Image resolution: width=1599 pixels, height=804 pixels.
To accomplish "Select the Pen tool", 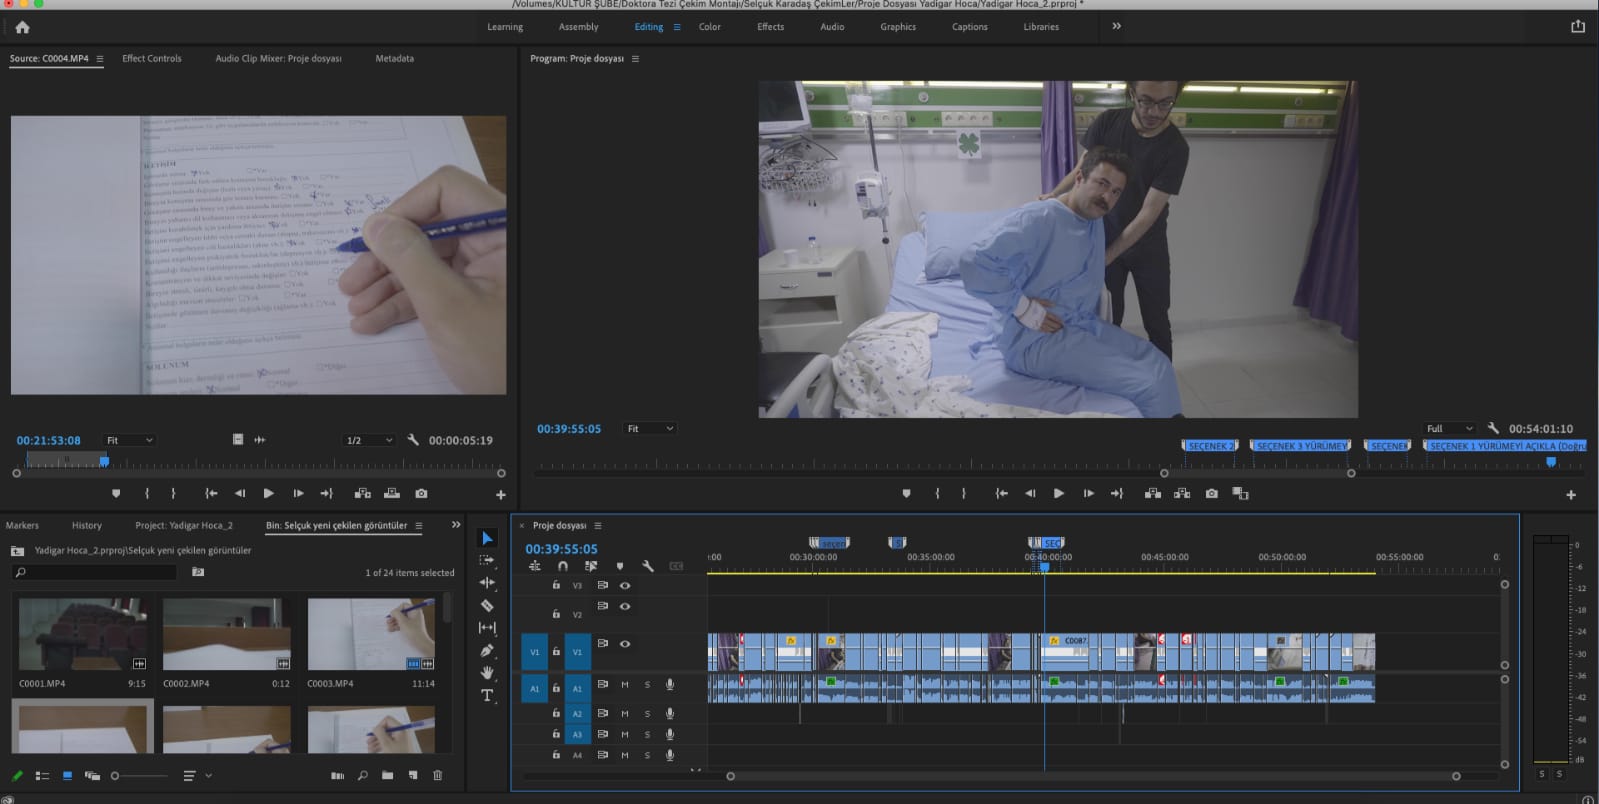I will (487, 650).
